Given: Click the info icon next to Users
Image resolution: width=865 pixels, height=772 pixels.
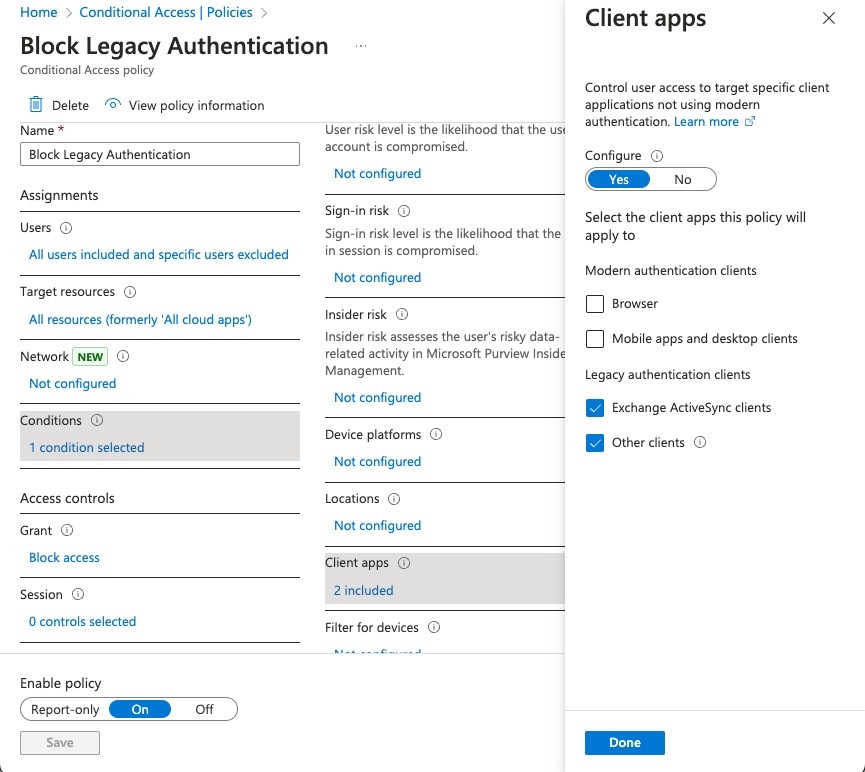Looking at the screenshot, I should (x=66, y=228).
